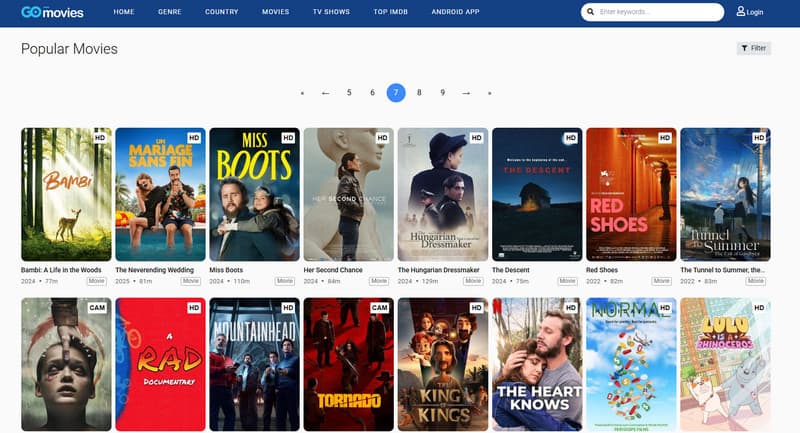Click Movie tag under Miss Boots
Screen dimensions: 800x433
pyautogui.click(x=285, y=281)
